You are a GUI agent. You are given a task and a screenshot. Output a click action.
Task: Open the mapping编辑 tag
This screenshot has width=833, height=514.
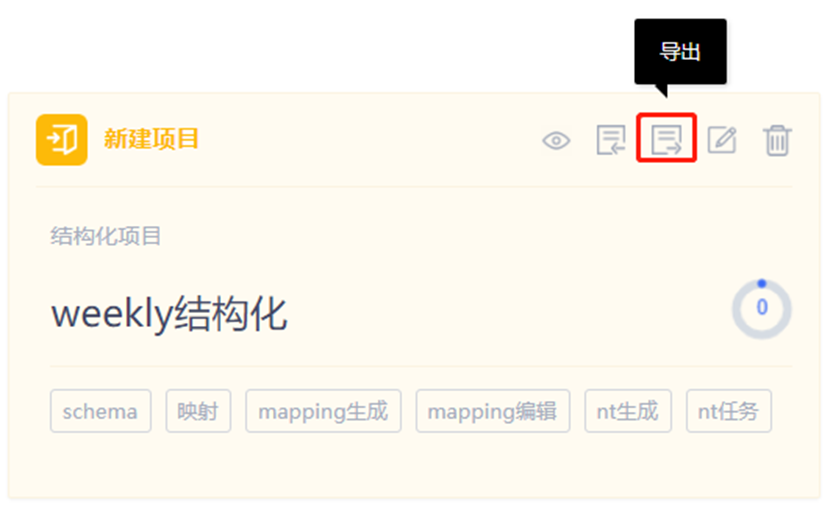[x=492, y=411]
